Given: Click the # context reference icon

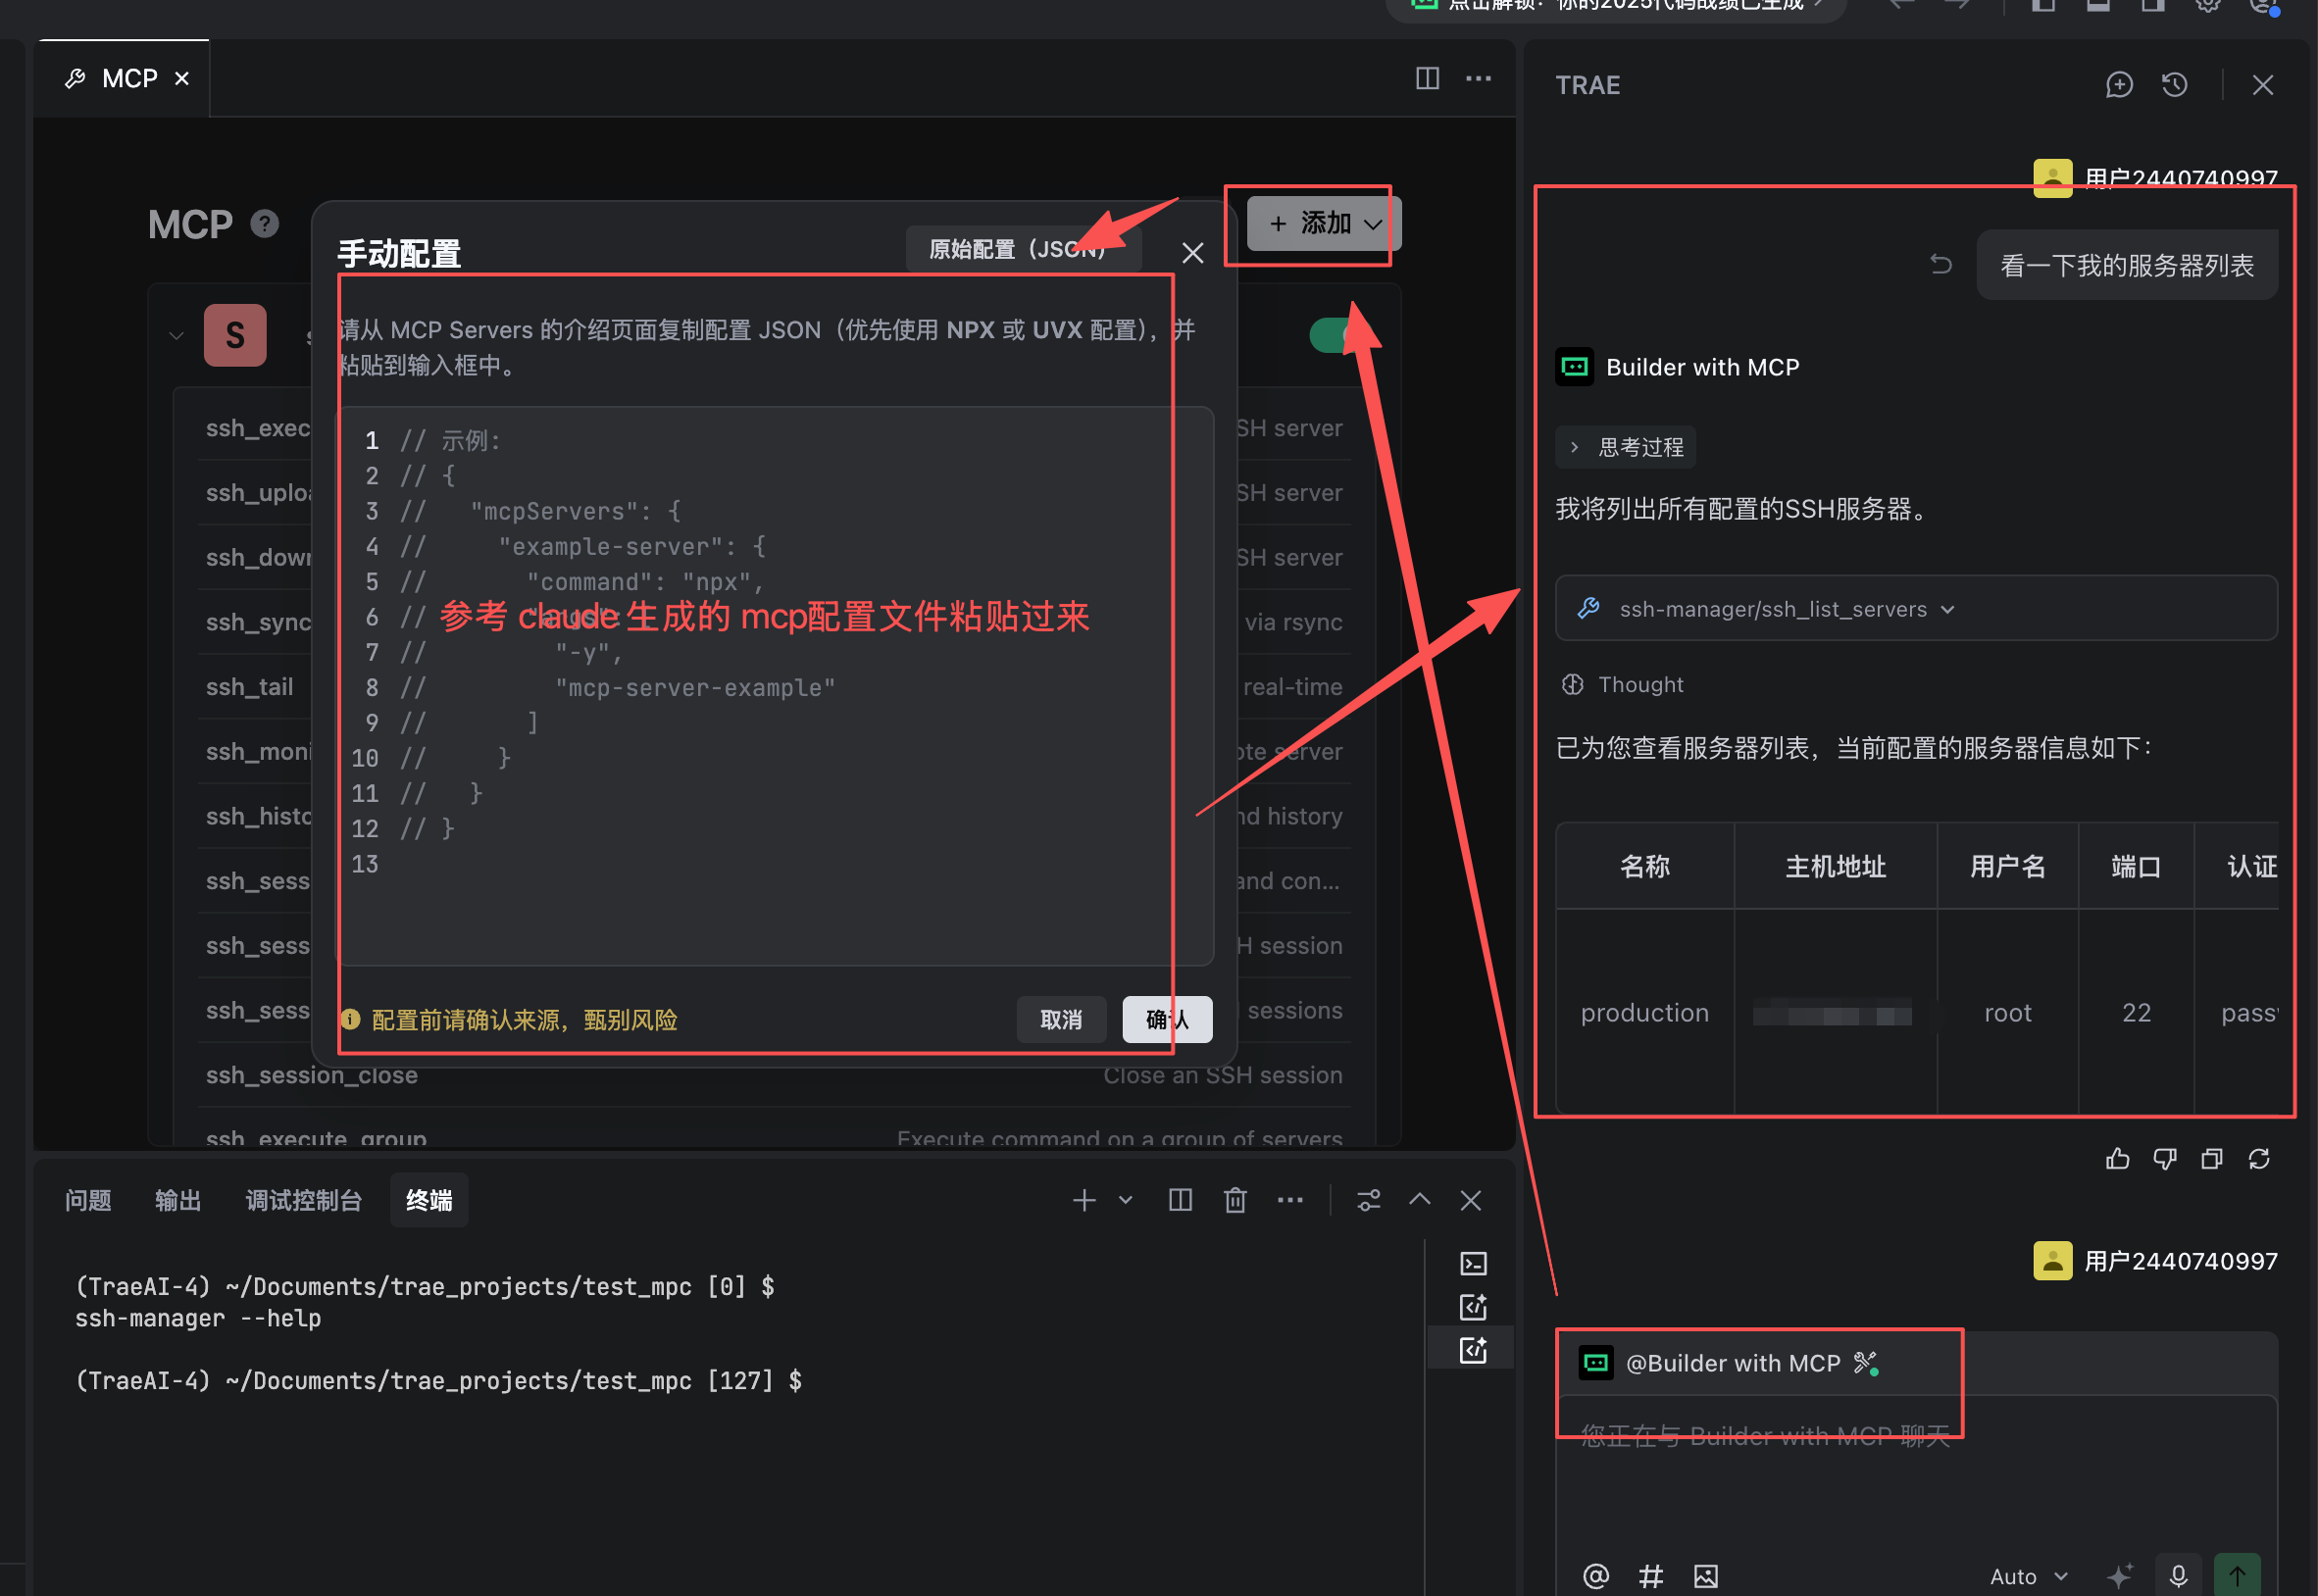Looking at the screenshot, I should [x=1651, y=1576].
